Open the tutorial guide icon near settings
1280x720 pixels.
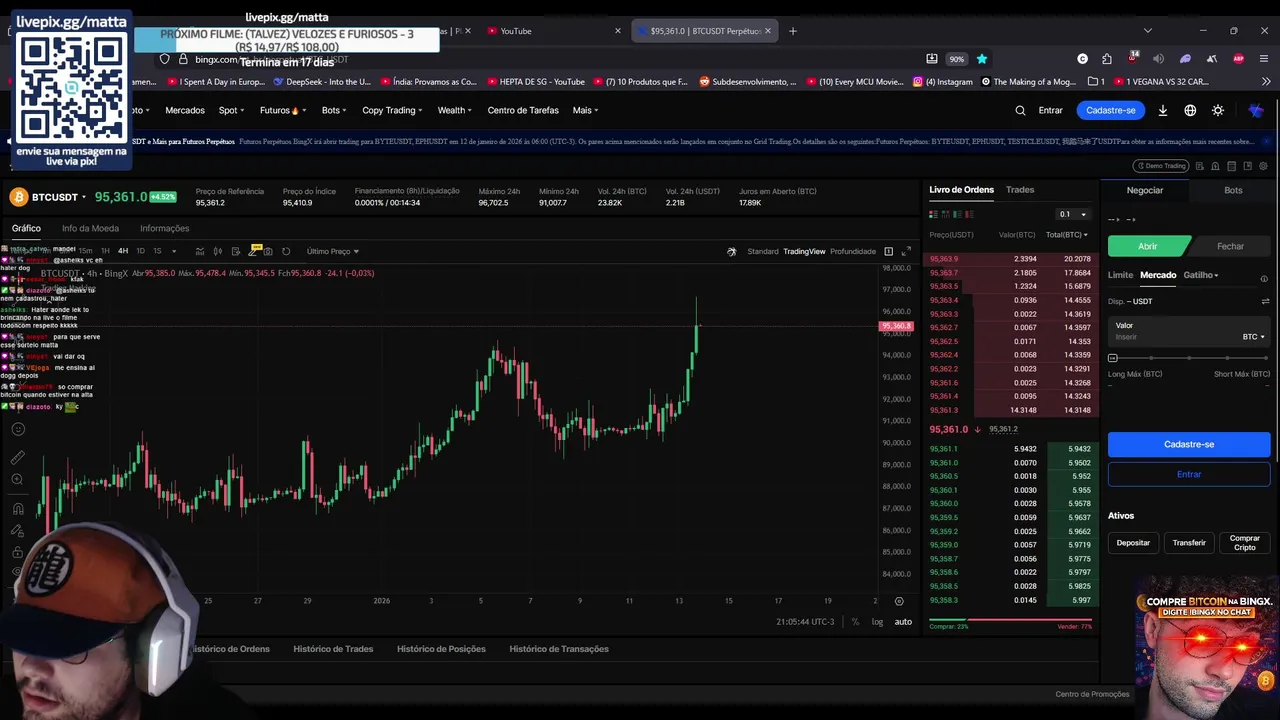coord(1248,166)
